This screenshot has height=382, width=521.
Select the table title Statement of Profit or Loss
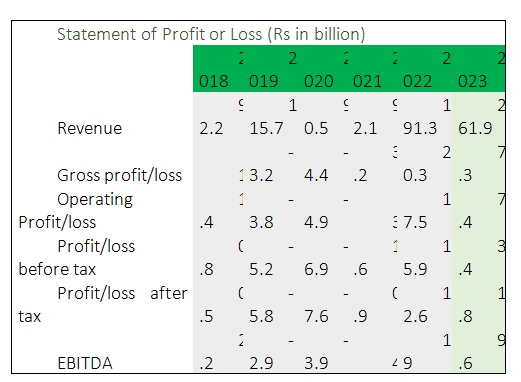pos(211,34)
